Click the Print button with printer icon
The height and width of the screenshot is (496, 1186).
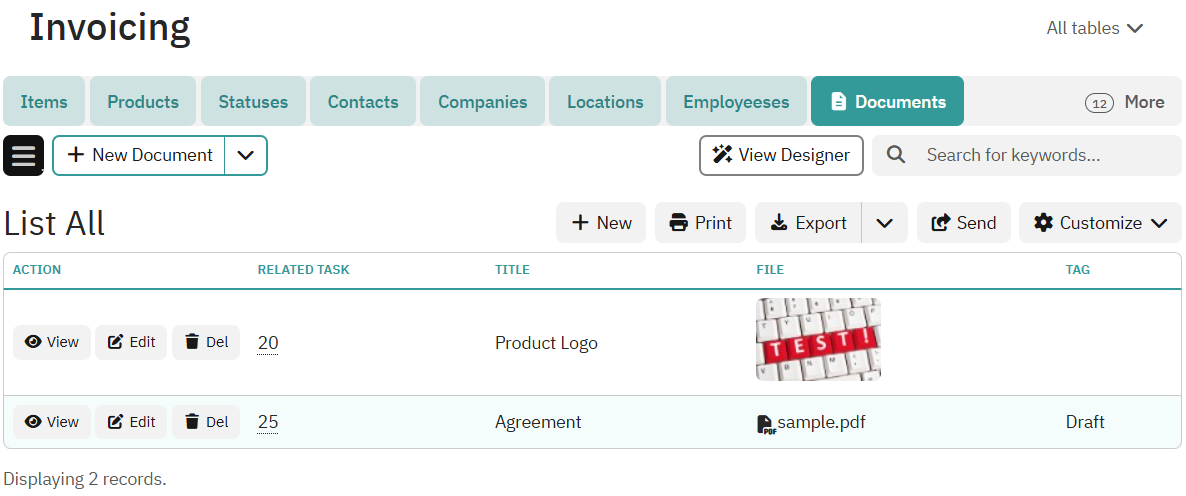click(x=701, y=223)
